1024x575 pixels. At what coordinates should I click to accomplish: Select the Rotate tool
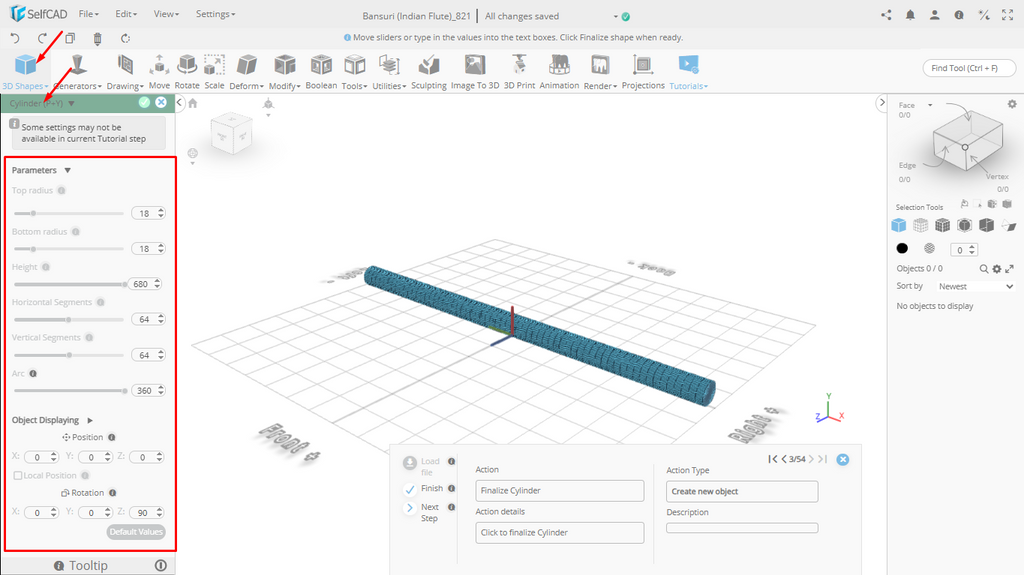pyautogui.click(x=187, y=70)
